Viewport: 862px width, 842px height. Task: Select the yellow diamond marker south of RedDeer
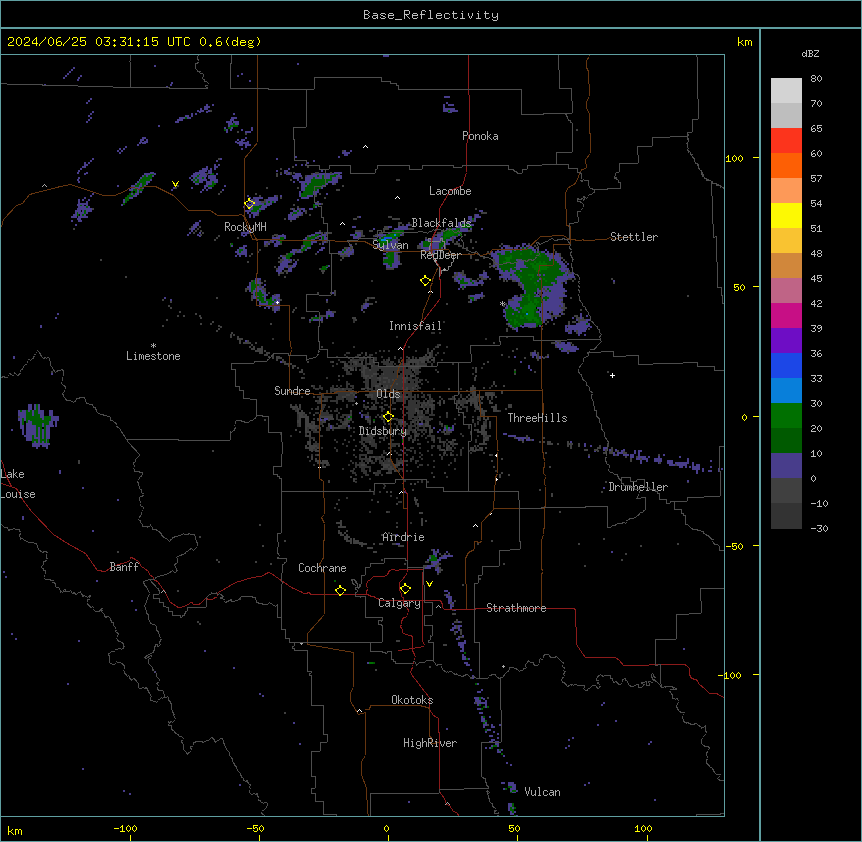click(x=425, y=281)
